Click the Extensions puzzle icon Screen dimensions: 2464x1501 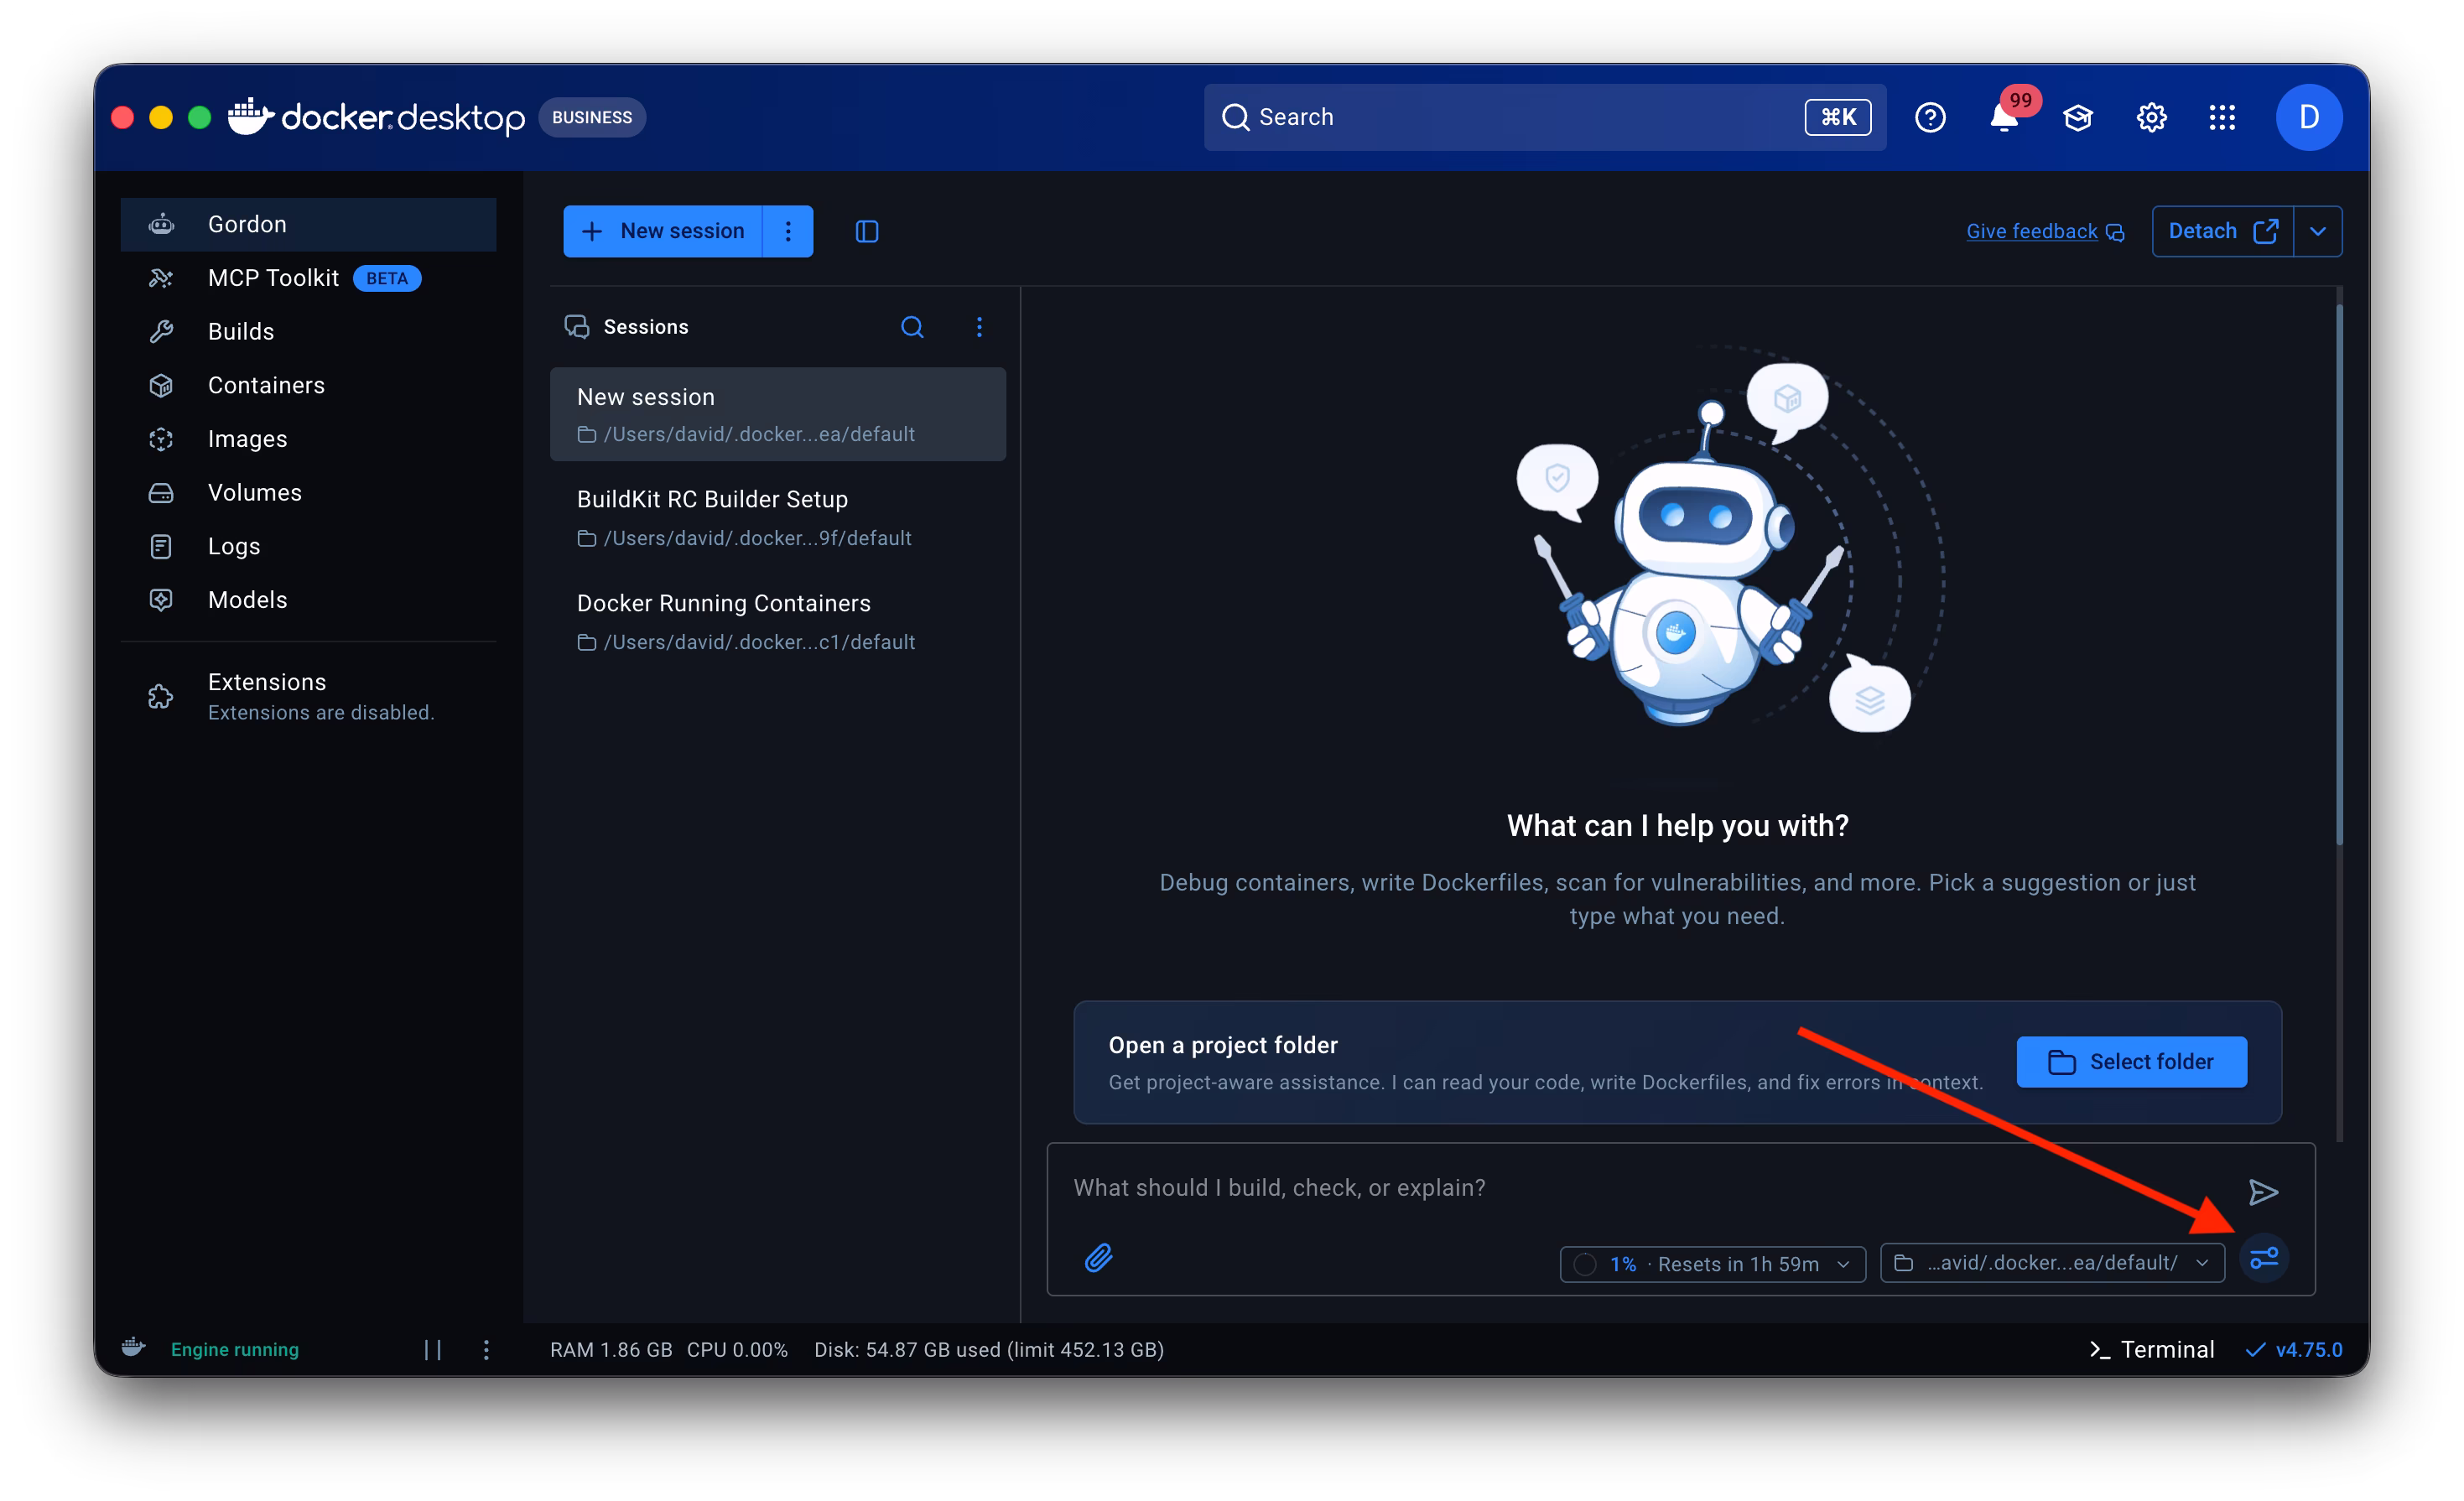161,697
